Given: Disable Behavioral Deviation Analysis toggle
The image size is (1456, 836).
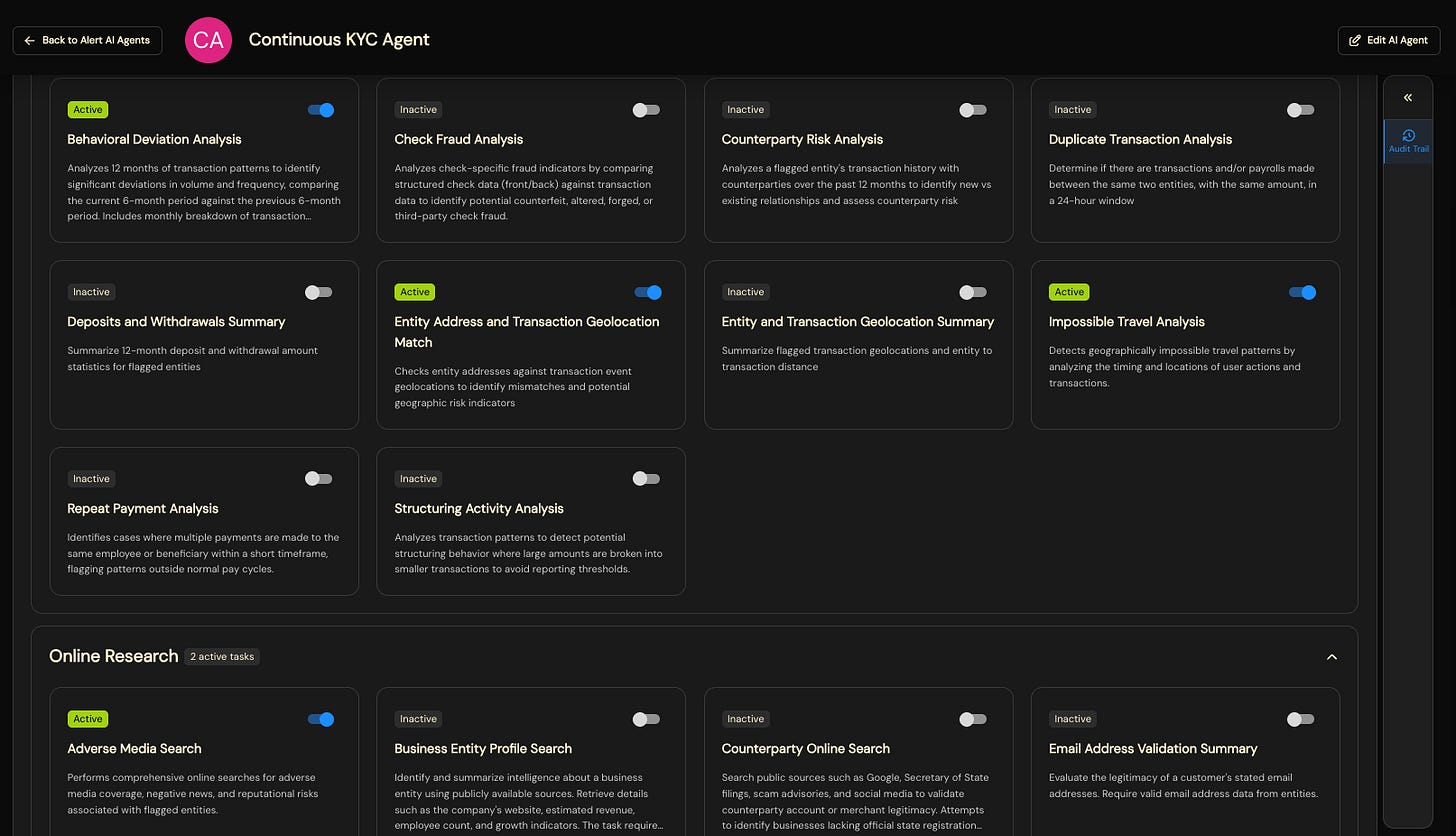Looking at the screenshot, I should click(x=321, y=110).
